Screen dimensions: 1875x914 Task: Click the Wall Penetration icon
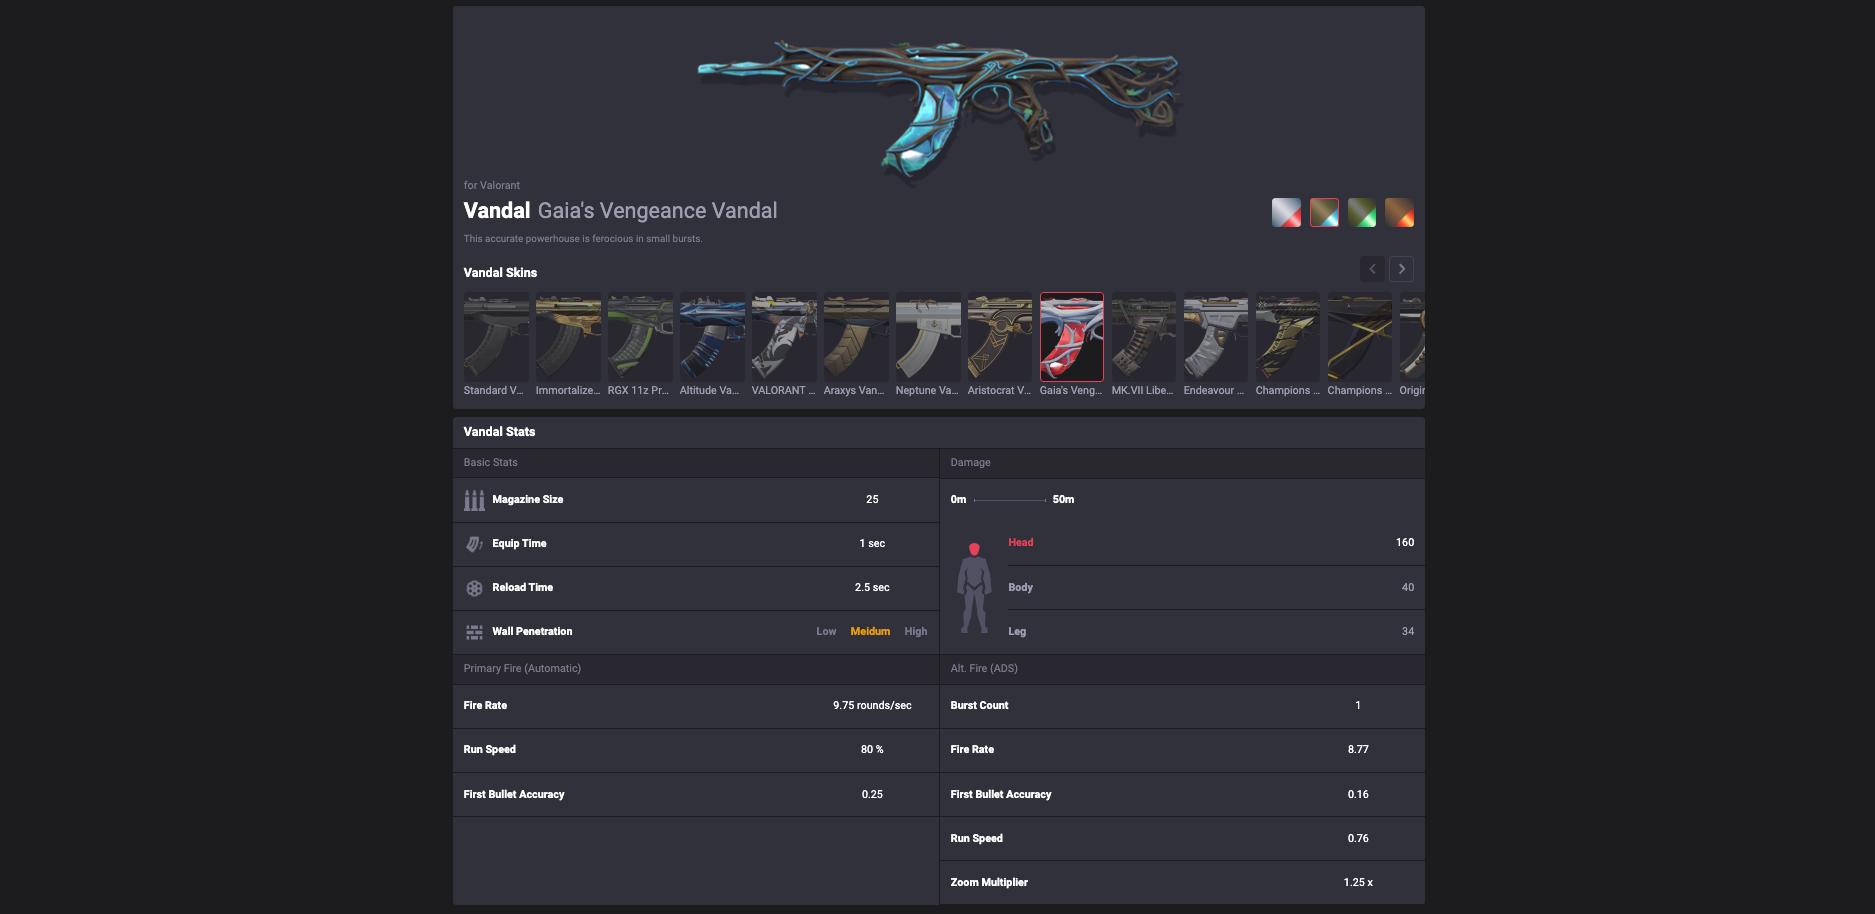(474, 632)
